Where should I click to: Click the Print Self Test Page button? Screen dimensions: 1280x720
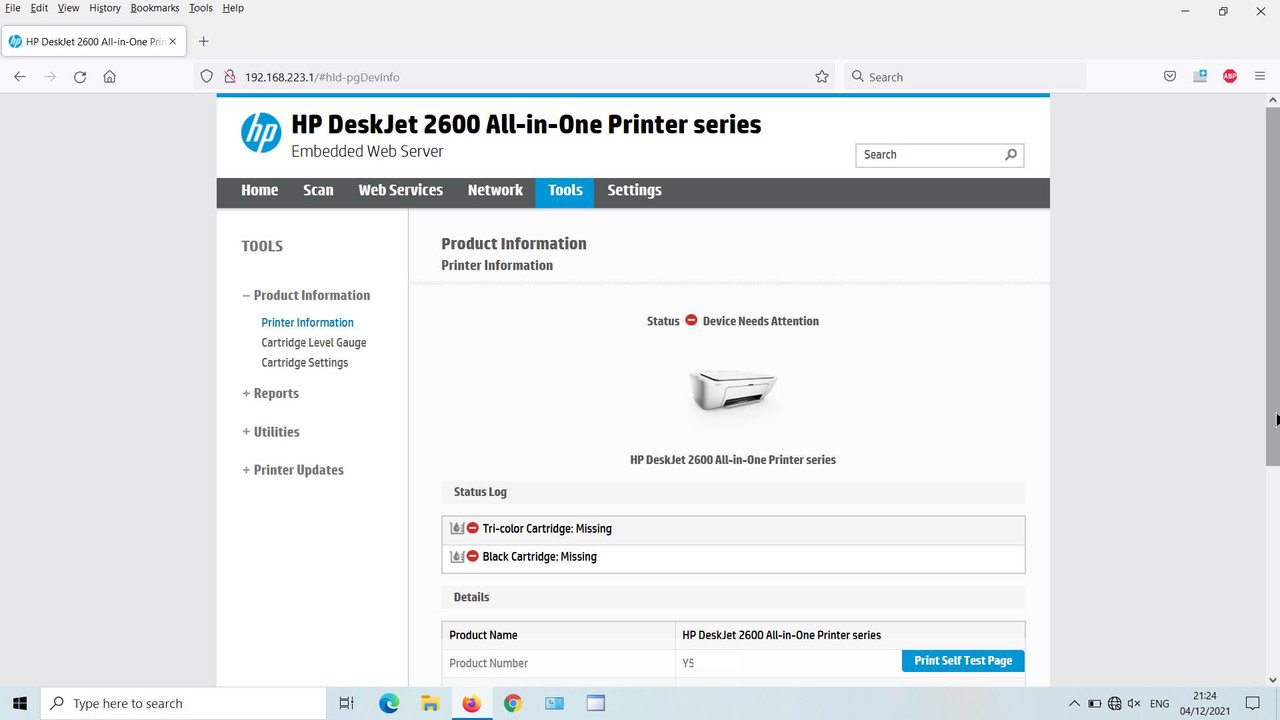click(x=963, y=660)
